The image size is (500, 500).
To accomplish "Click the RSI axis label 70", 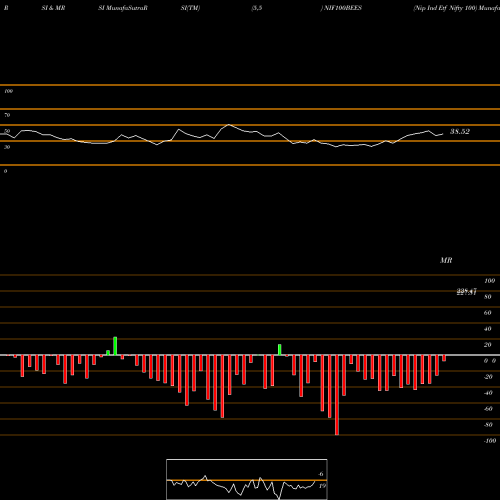I will [7, 115].
